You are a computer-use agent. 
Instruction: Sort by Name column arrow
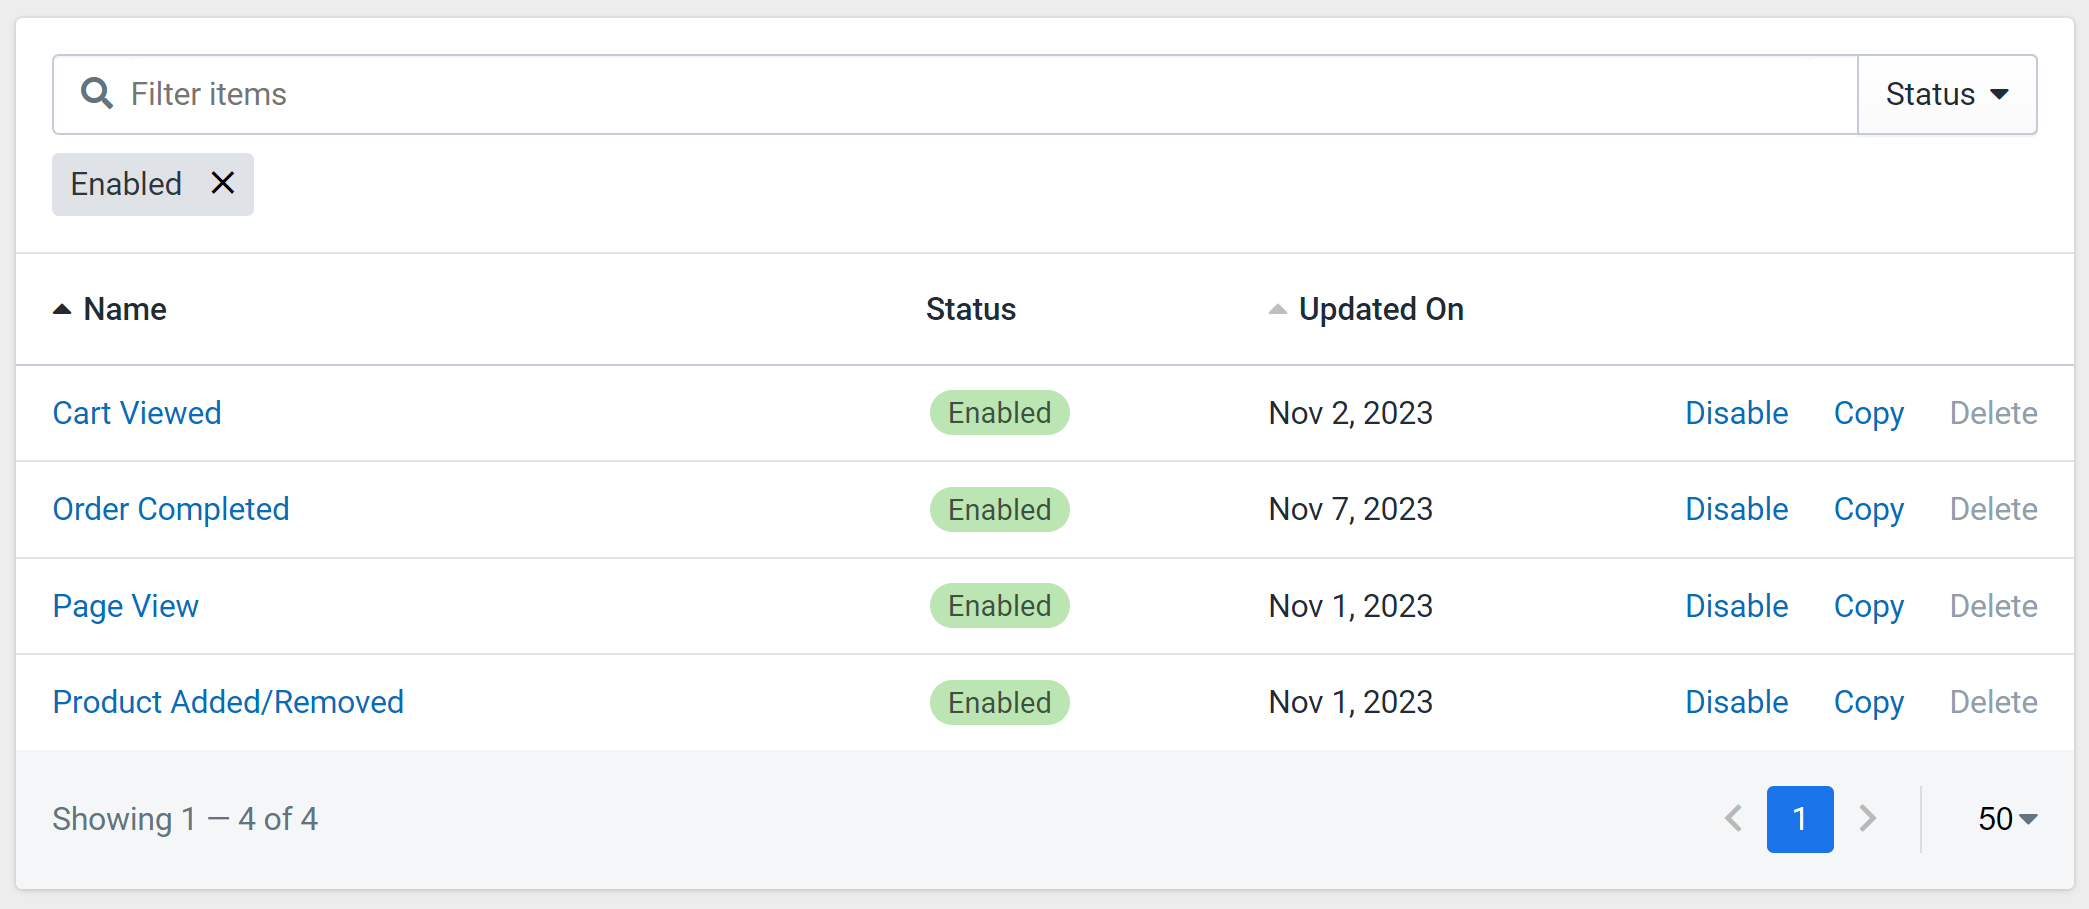click(x=62, y=309)
